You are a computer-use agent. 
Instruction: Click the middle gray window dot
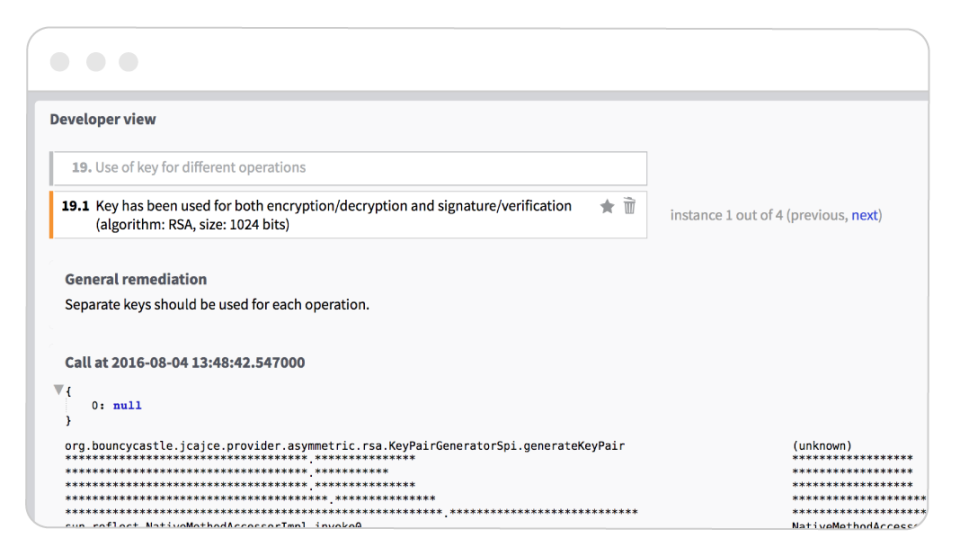tap(95, 62)
